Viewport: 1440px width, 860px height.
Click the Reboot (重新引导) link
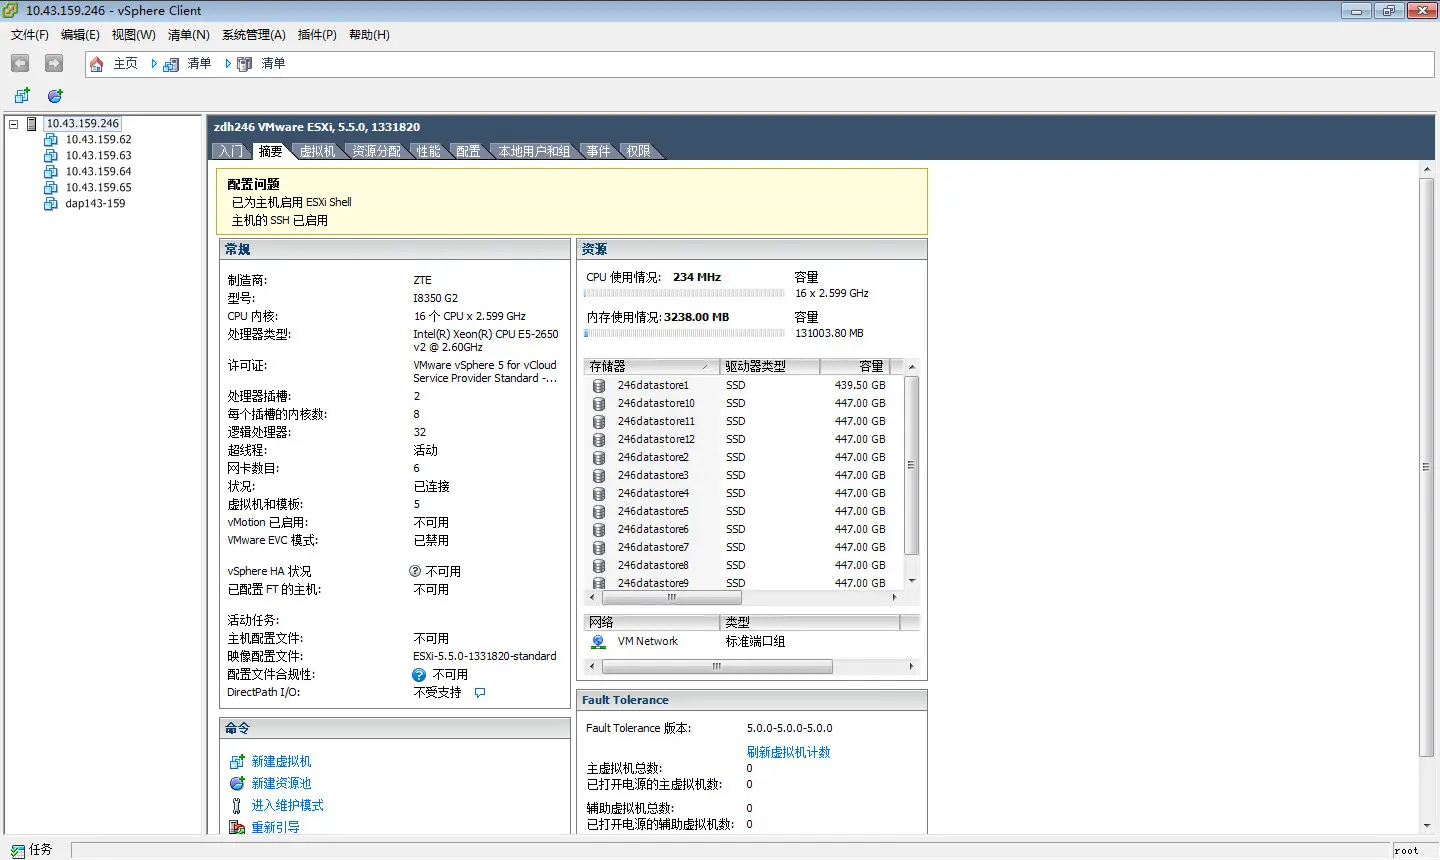[275, 828]
